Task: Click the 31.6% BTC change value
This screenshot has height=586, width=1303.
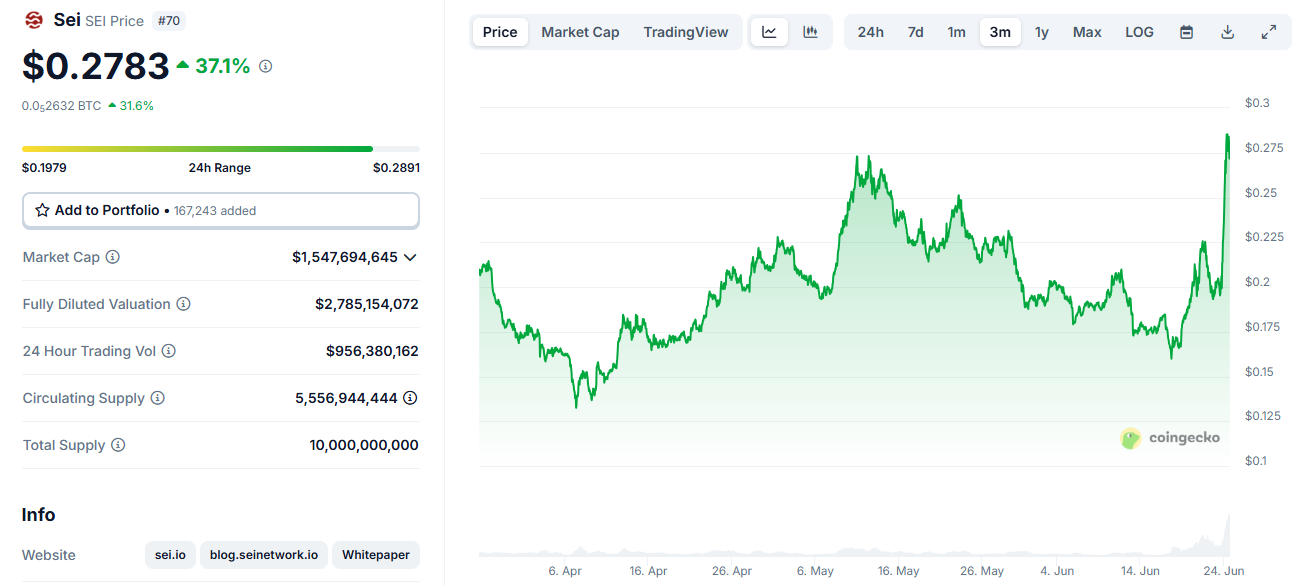Action: [x=137, y=105]
